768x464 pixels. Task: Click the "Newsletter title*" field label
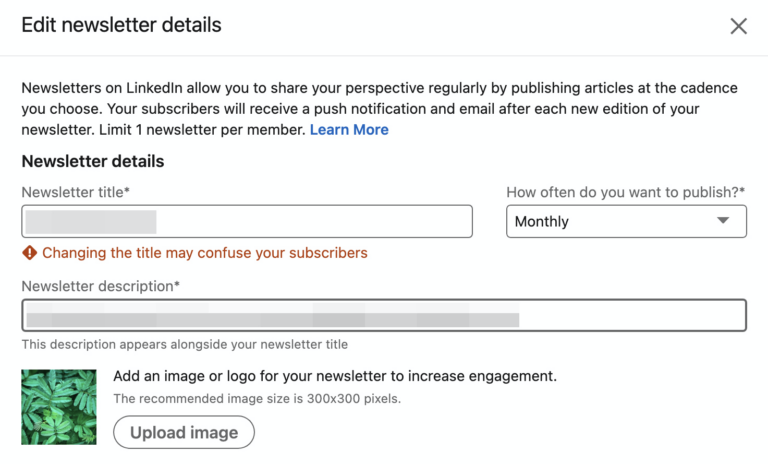[75, 193]
